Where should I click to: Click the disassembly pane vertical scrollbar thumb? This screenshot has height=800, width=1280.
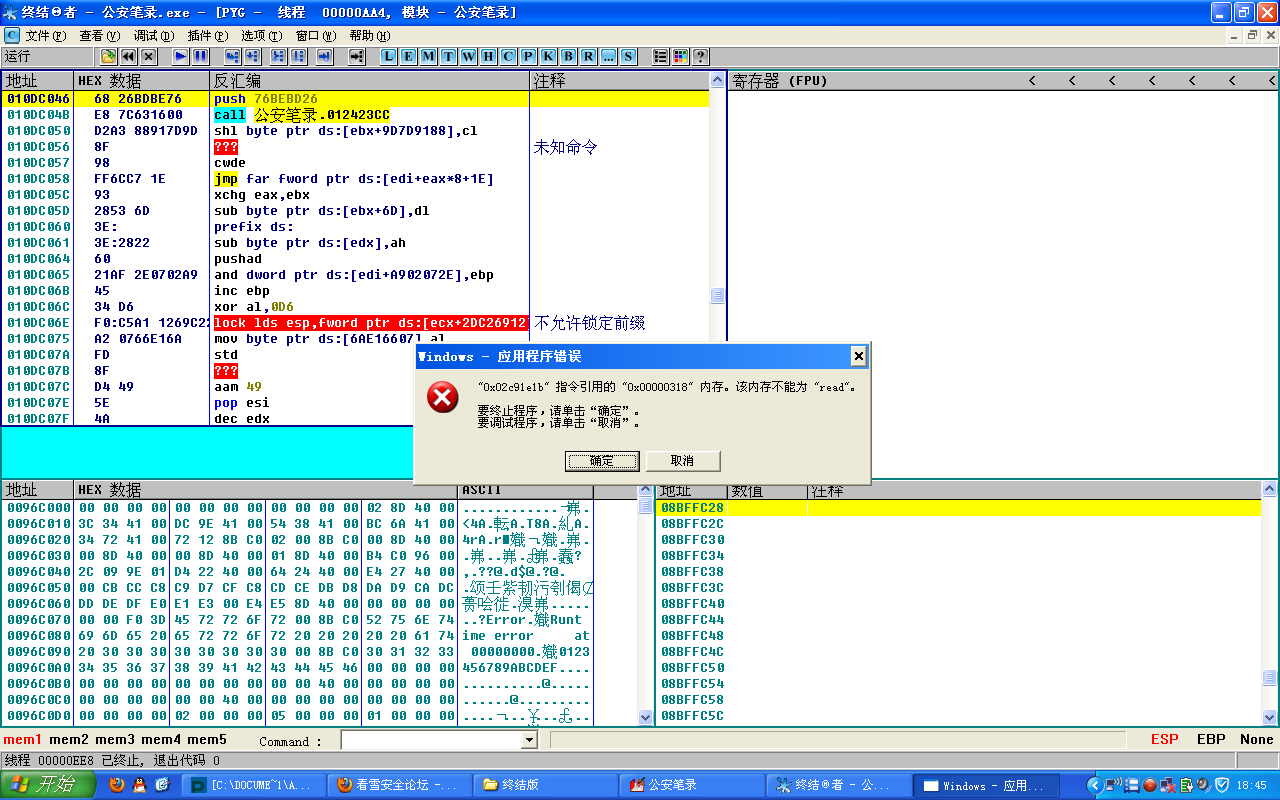717,295
